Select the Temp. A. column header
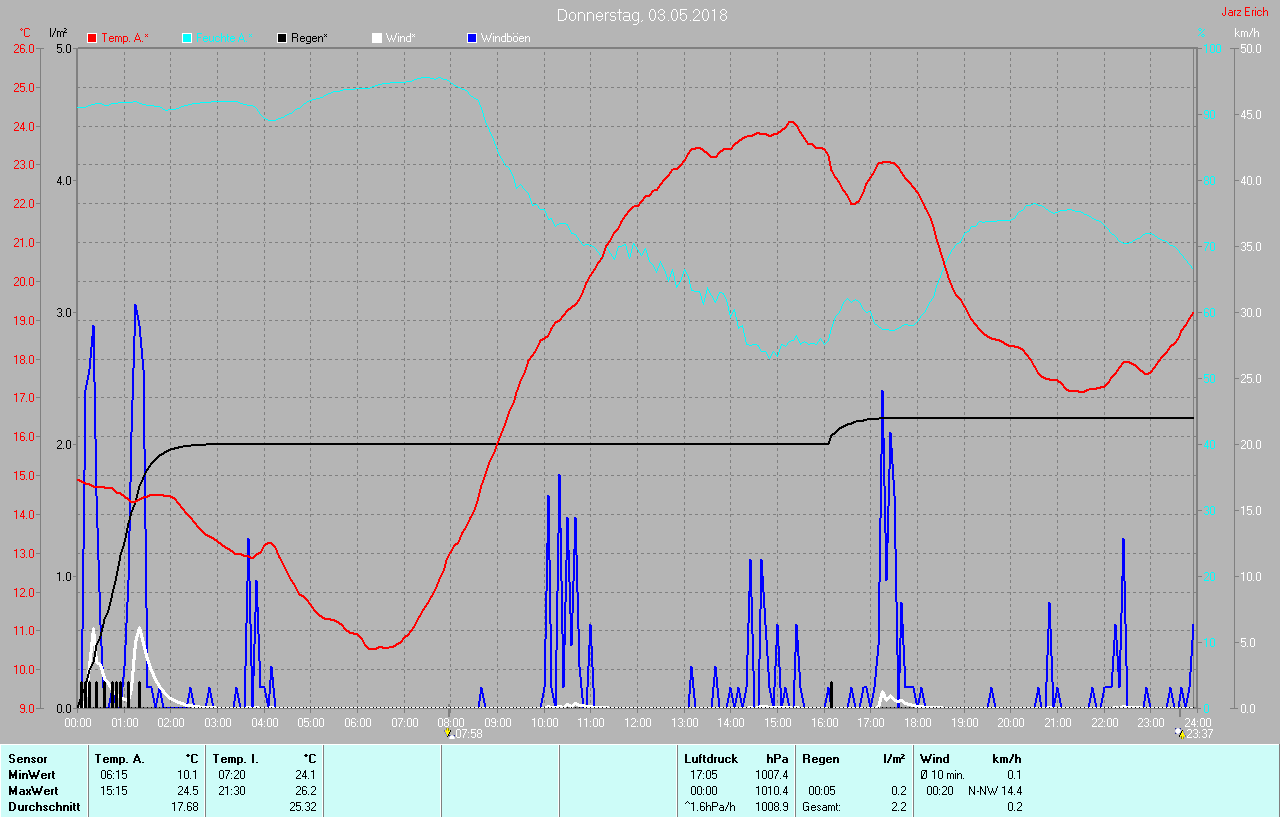Image resolution: width=1280 pixels, height=817 pixels. tap(120, 759)
